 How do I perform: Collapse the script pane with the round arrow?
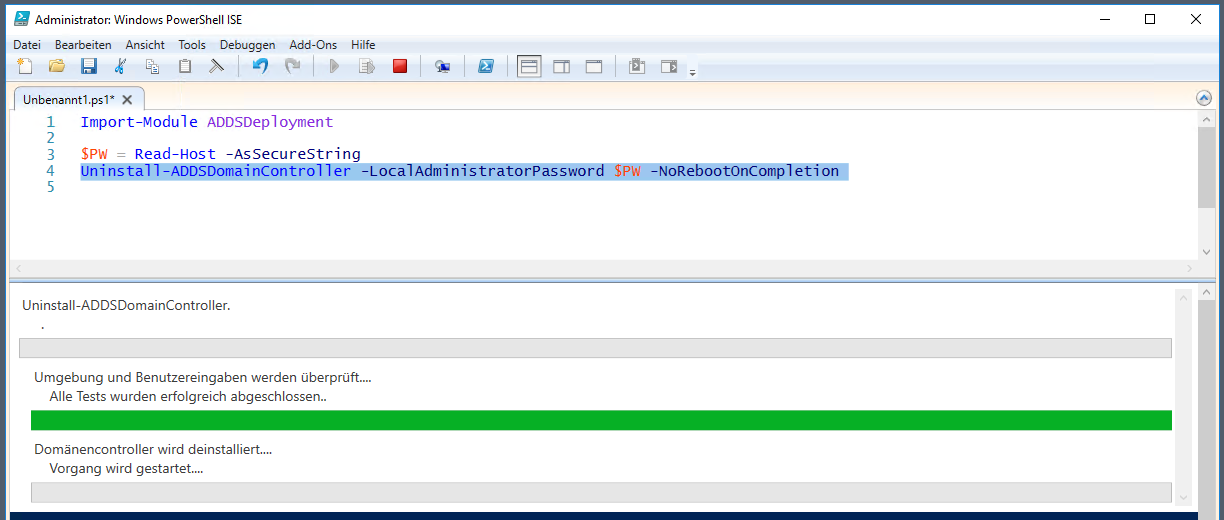click(x=1204, y=98)
